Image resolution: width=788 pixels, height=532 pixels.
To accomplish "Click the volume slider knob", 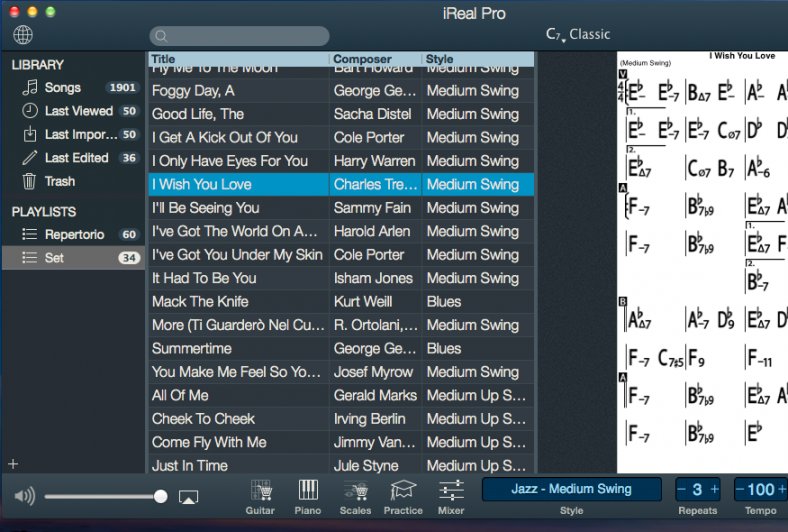I will (x=160, y=497).
